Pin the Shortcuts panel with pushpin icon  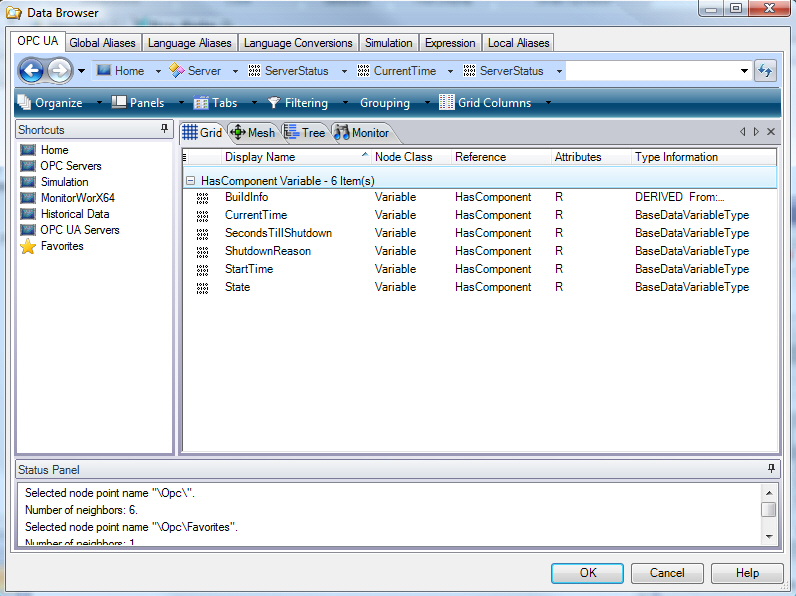(x=164, y=130)
